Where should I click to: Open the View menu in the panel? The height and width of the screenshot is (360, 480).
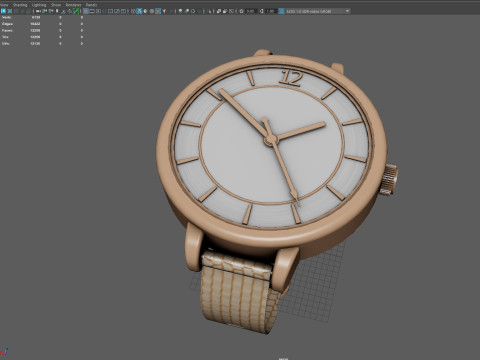[x=4, y=5]
